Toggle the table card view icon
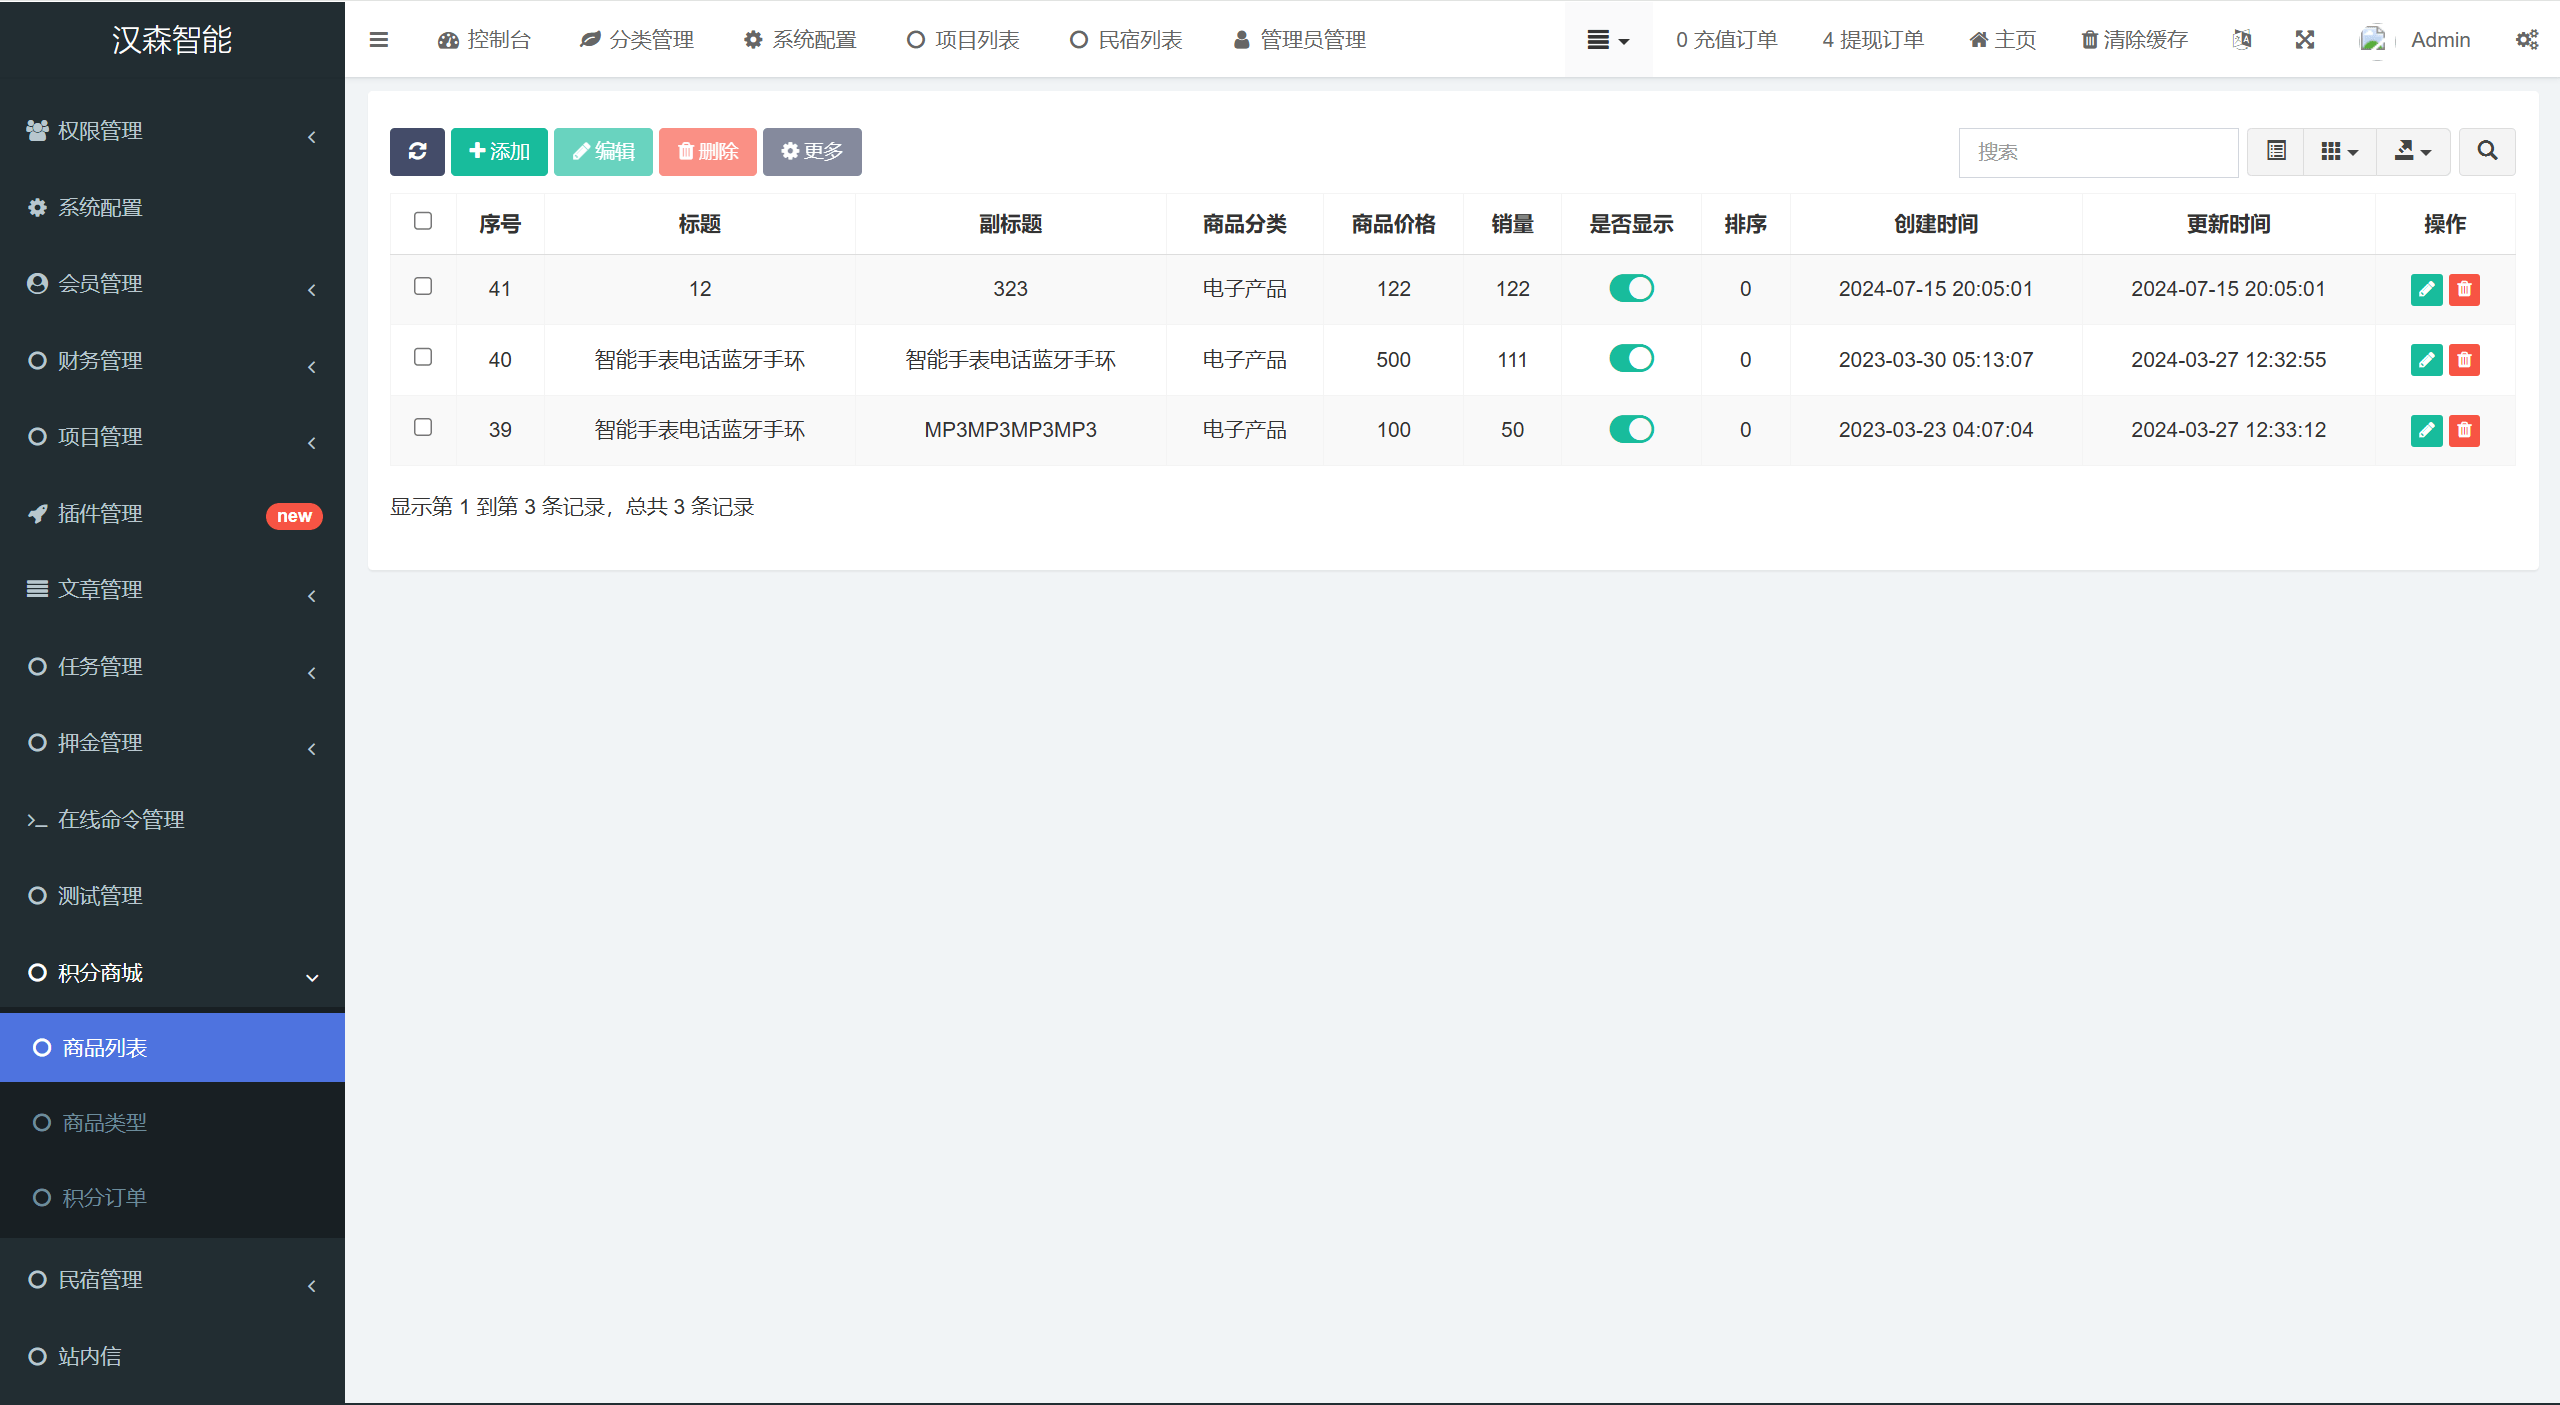The height and width of the screenshot is (1405, 2560). click(x=2276, y=152)
